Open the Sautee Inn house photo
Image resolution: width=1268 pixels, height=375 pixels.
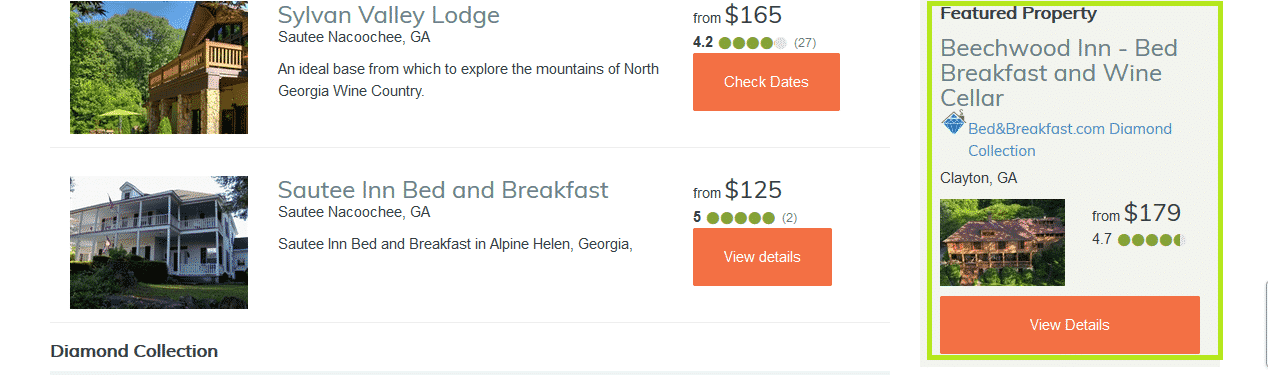[x=159, y=243]
